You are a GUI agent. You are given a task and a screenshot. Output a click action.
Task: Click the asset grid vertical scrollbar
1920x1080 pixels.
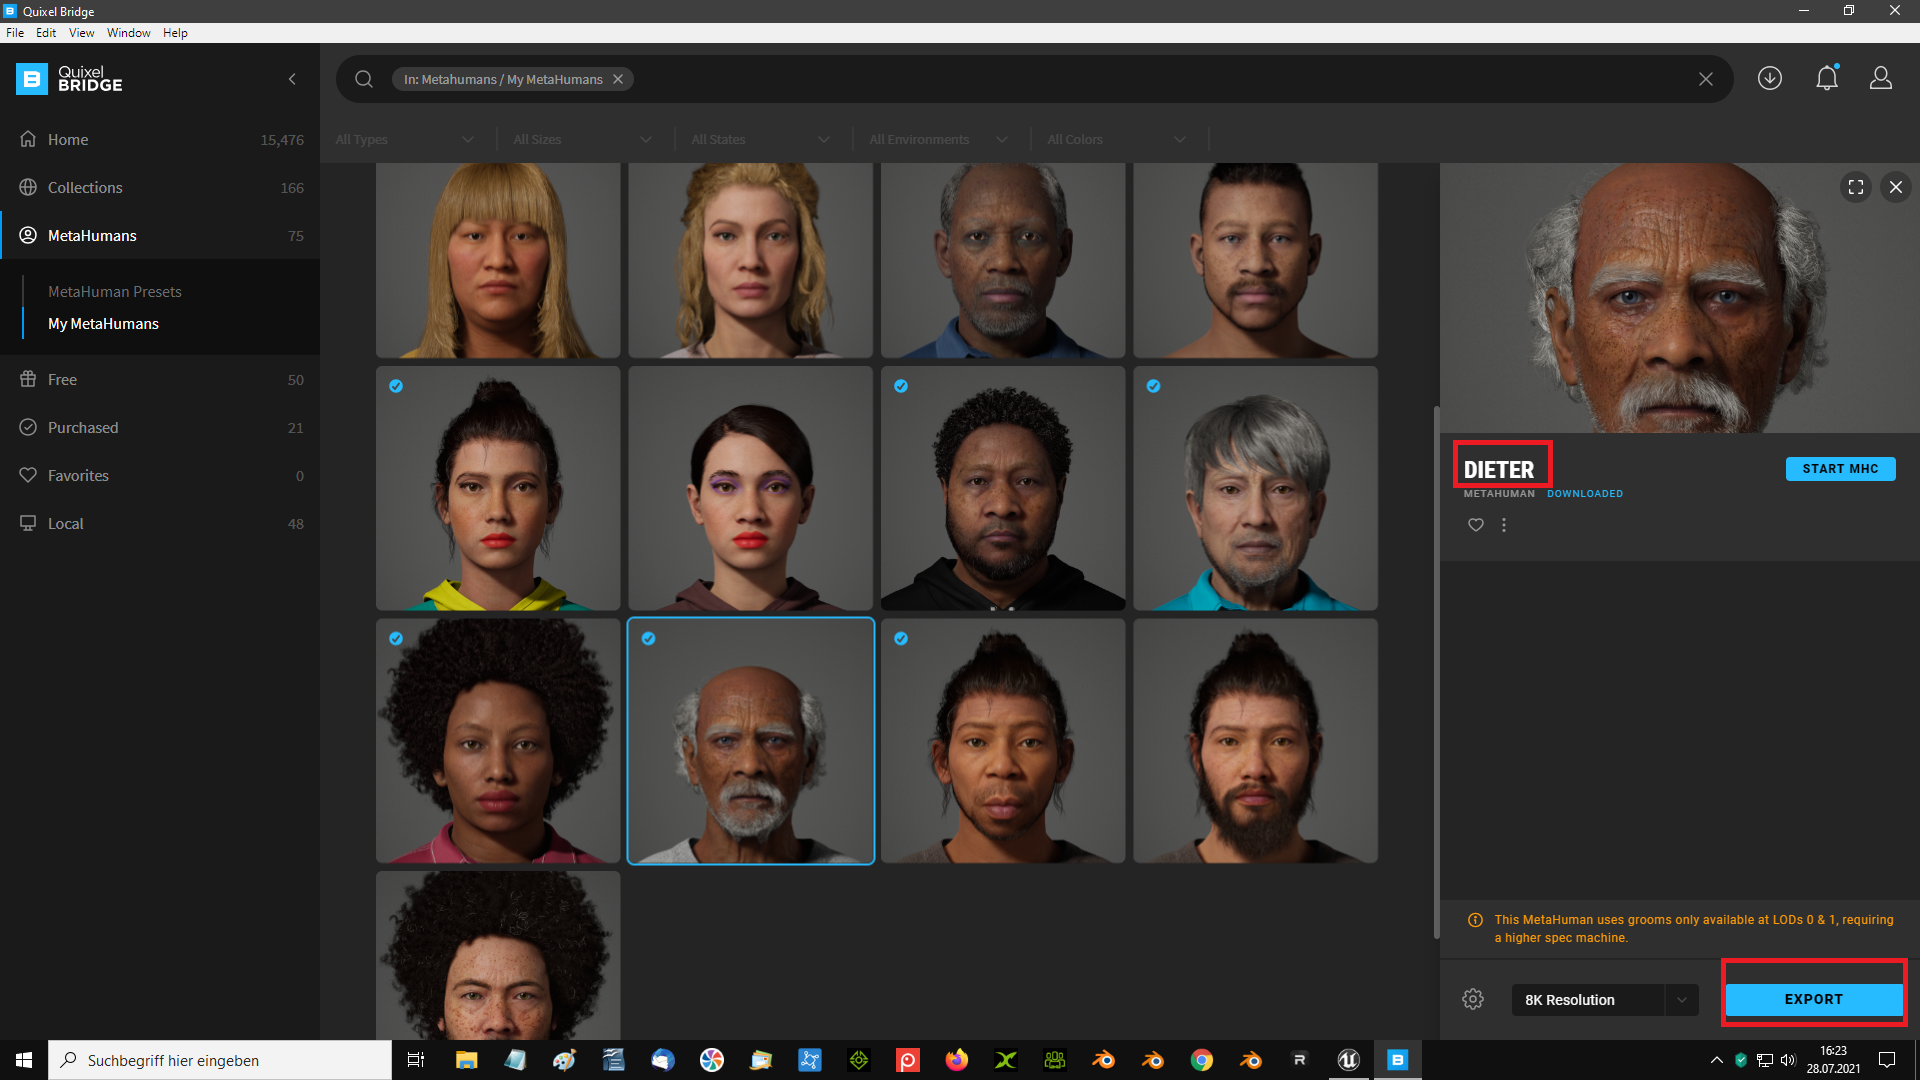[1436, 672]
